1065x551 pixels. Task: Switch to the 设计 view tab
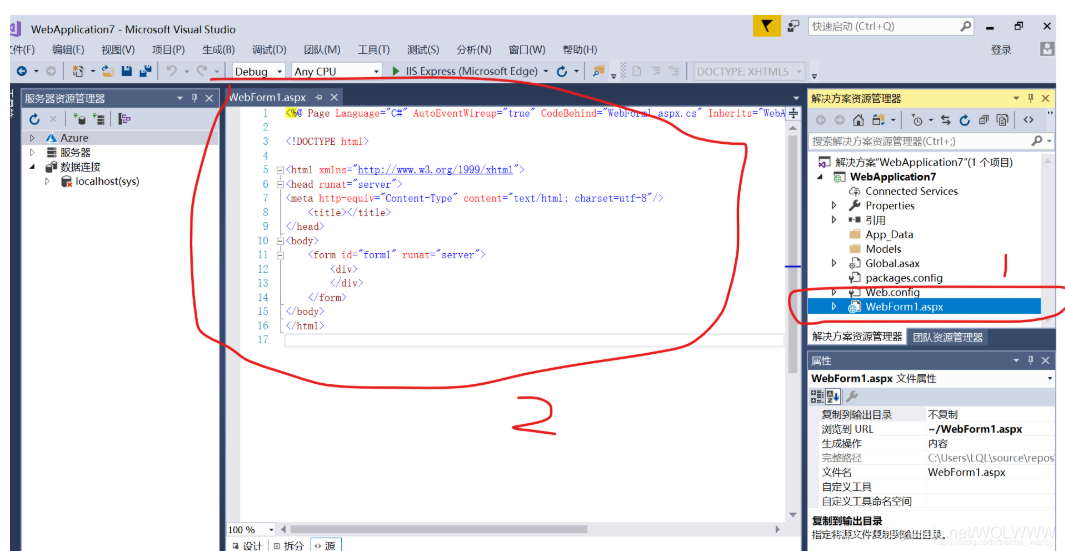(x=247, y=545)
